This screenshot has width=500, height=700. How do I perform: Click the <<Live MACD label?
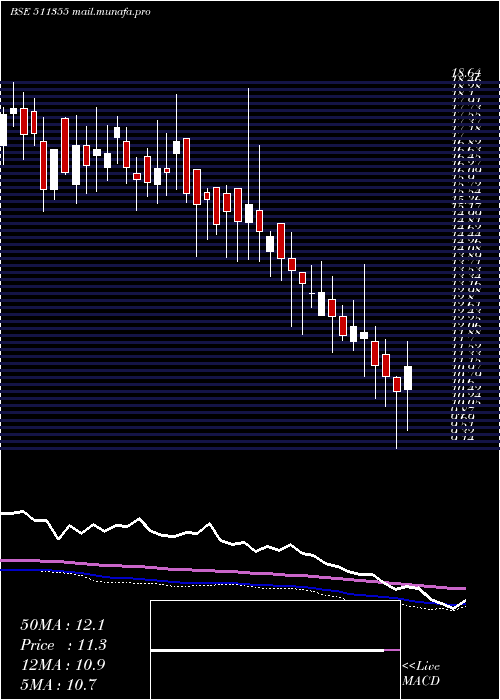pos(421,674)
